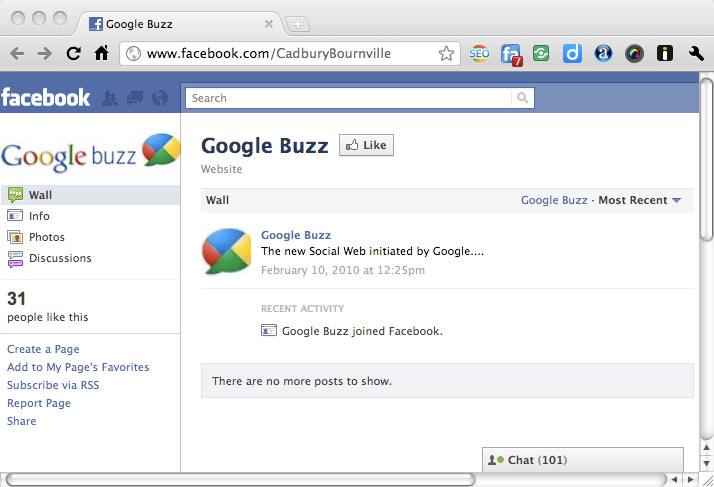Click the Google Buzz page title heading
714x487 pixels.
(x=265, y=146)
